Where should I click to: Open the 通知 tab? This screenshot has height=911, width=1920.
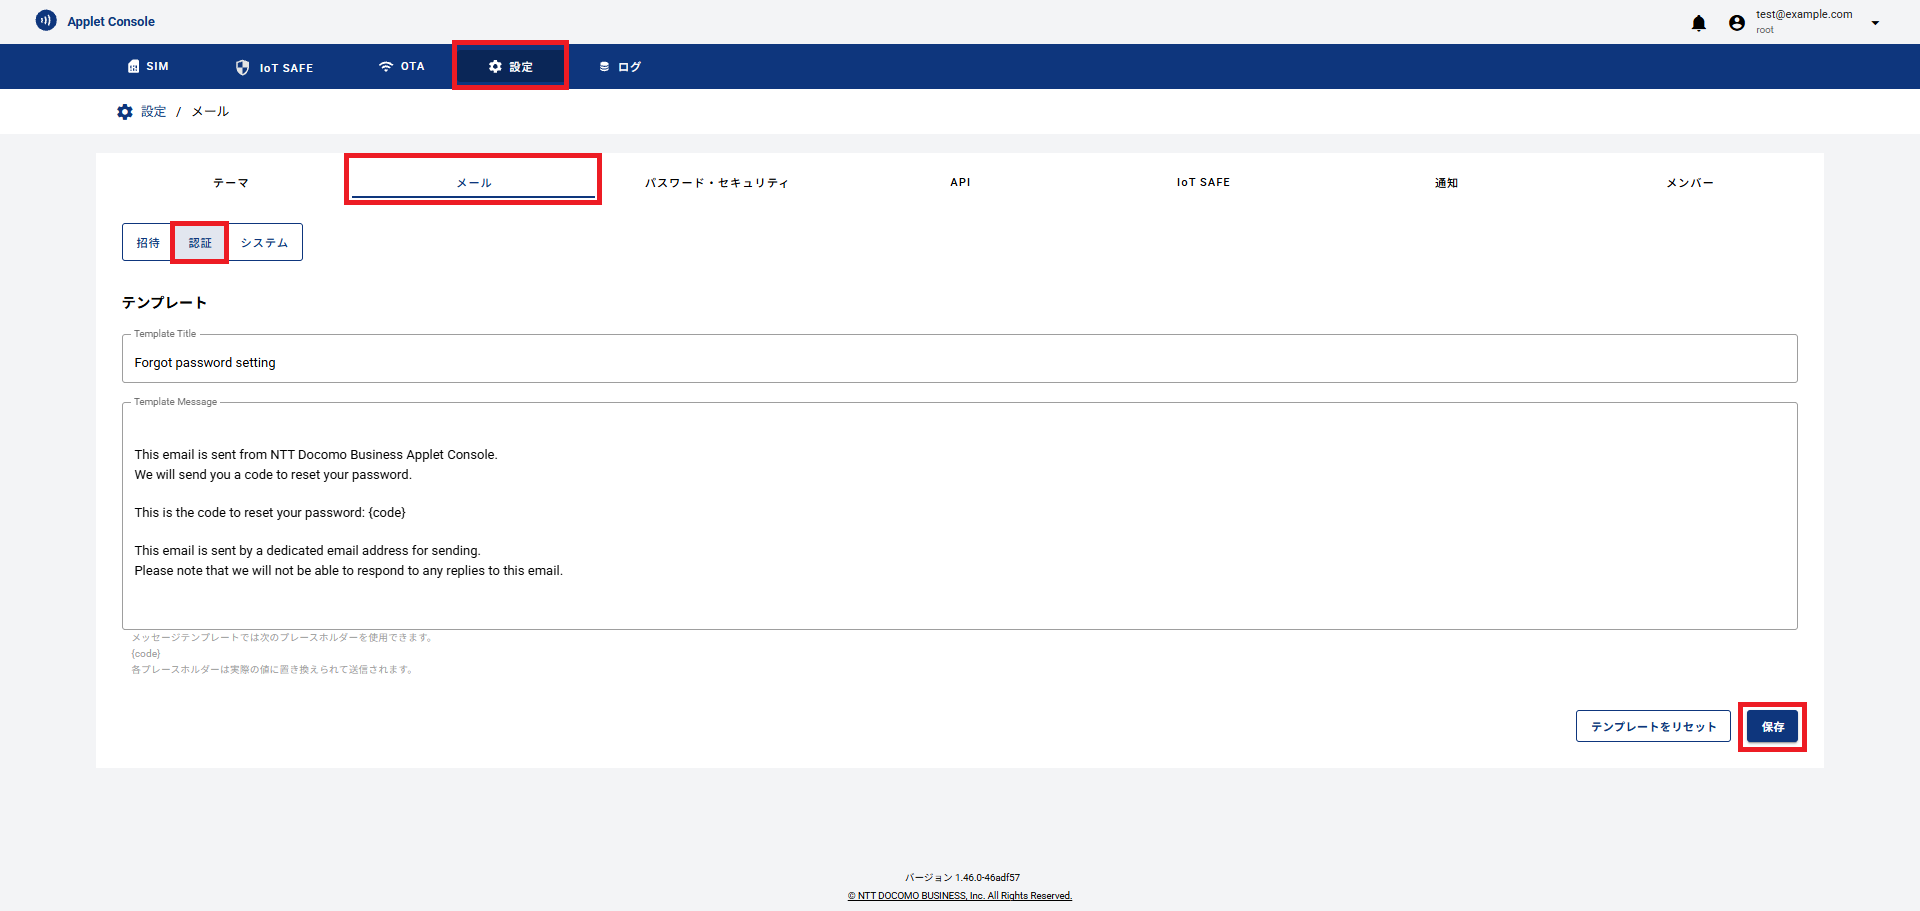tap(1446, 182)
